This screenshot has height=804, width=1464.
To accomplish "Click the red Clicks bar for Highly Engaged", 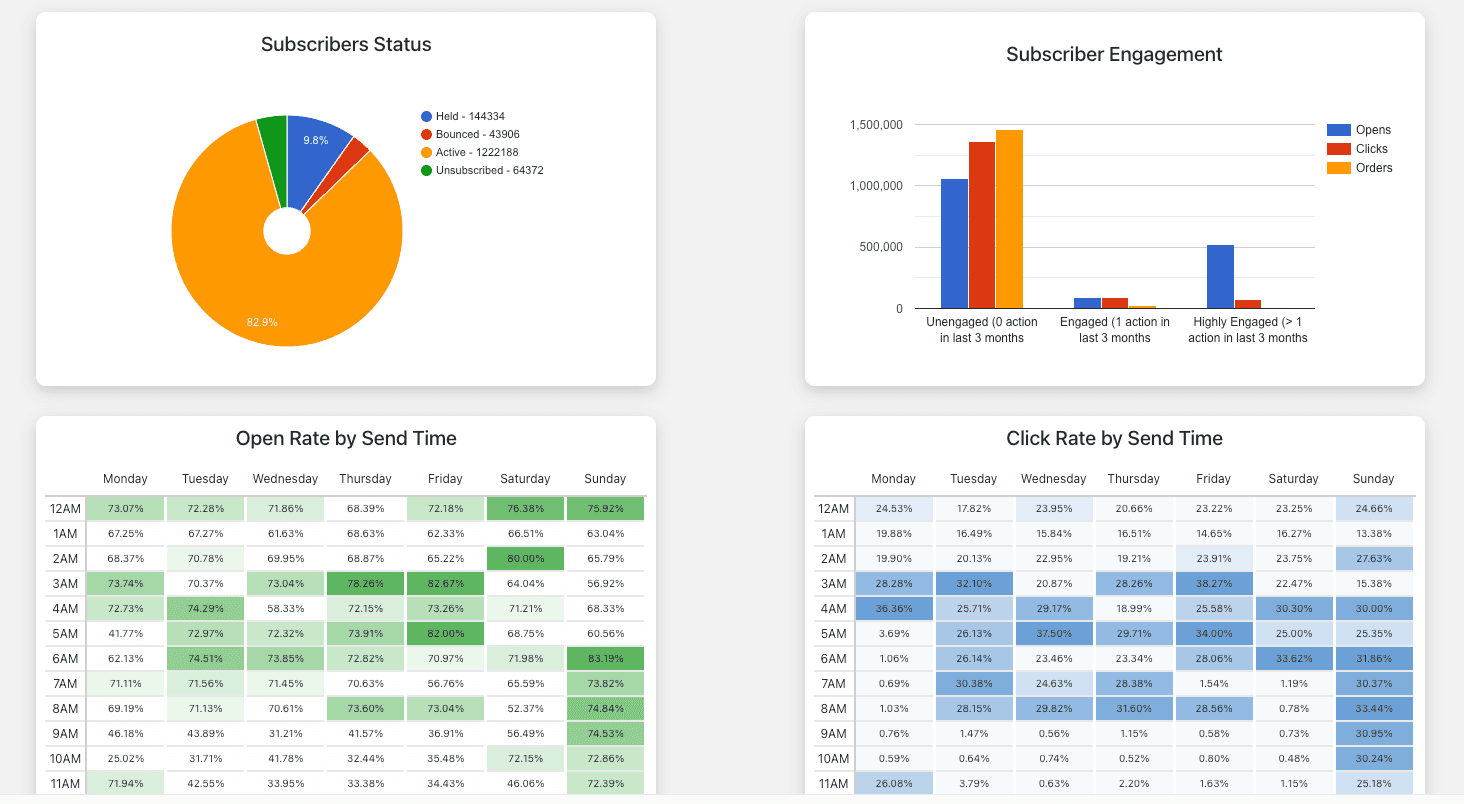I will click(x=1248, y=304).
